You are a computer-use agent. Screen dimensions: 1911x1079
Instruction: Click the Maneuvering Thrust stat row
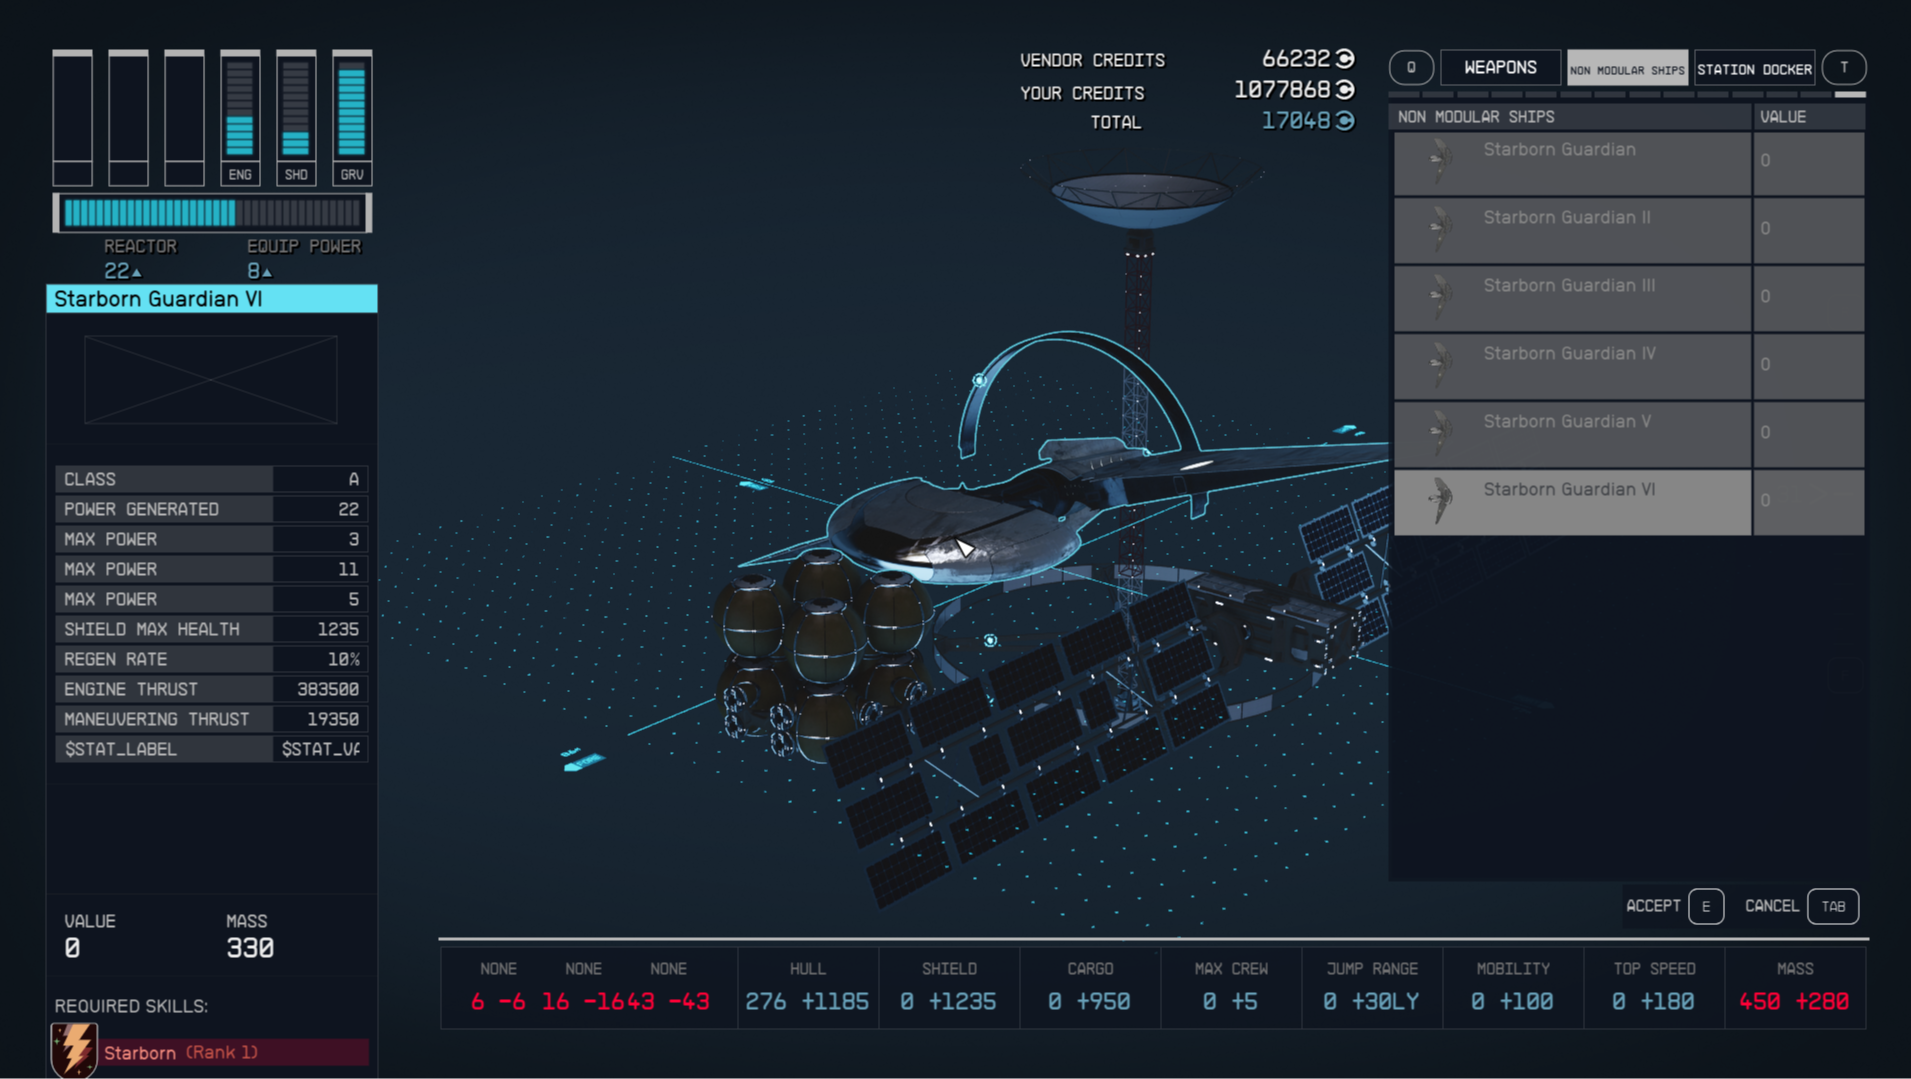pyautogui.click(x=212, y=719)
